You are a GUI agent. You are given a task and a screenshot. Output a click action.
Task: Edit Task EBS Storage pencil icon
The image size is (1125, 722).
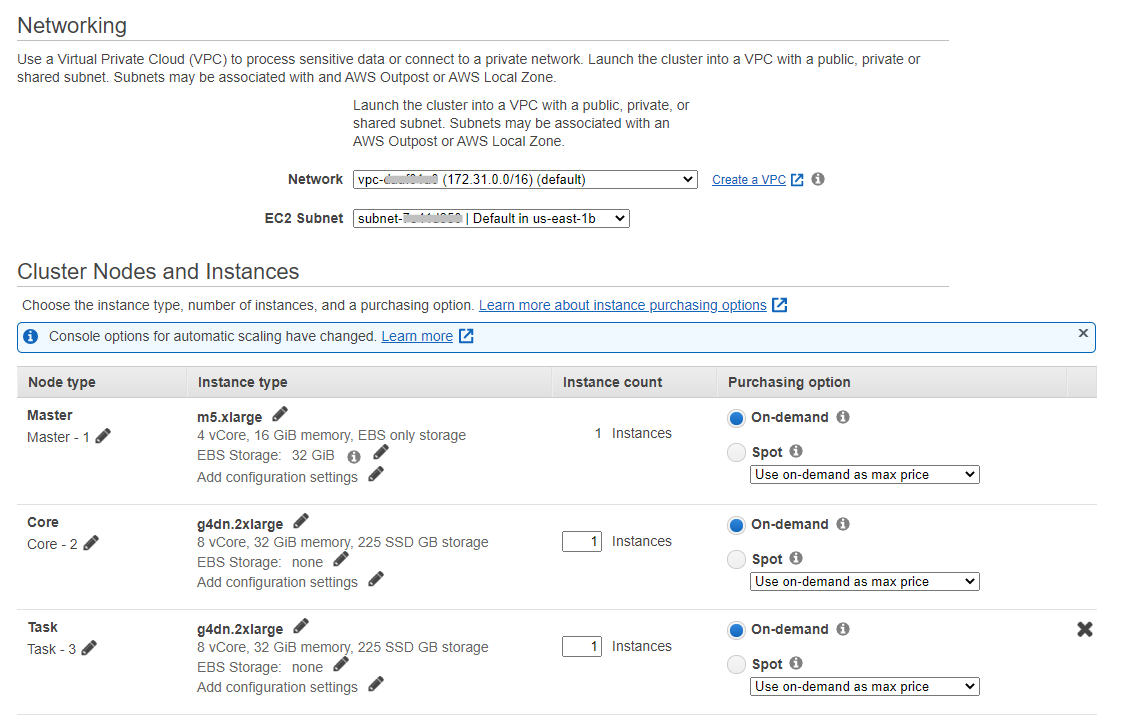point(341,664)
